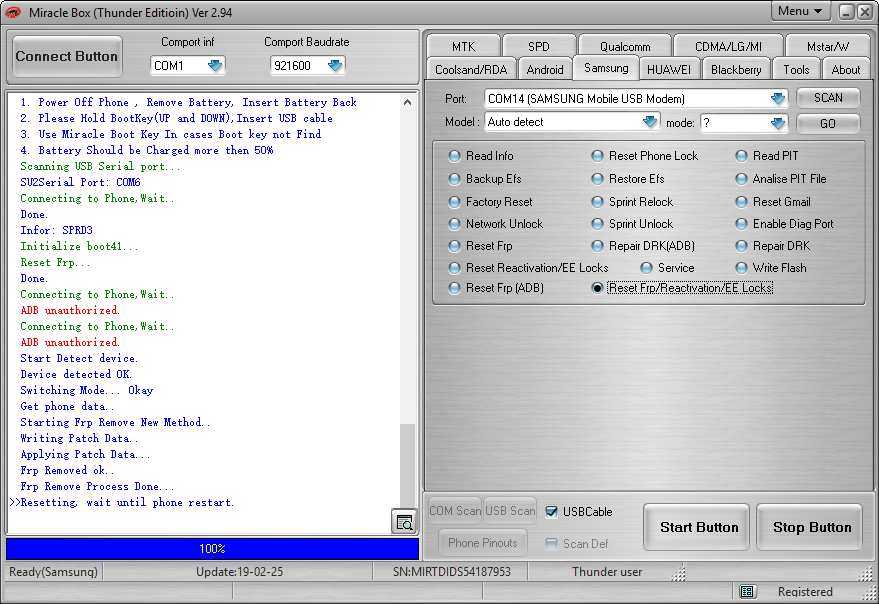The width and height of the screenshot is (879, 604).
Task: Select the Read Info radio button
Action: click(454, 156)
